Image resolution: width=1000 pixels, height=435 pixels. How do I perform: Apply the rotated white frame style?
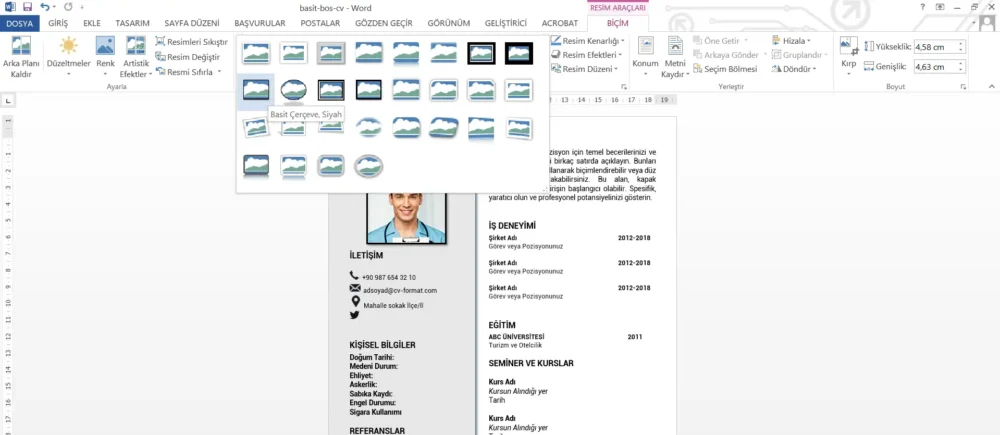(256, 128)
